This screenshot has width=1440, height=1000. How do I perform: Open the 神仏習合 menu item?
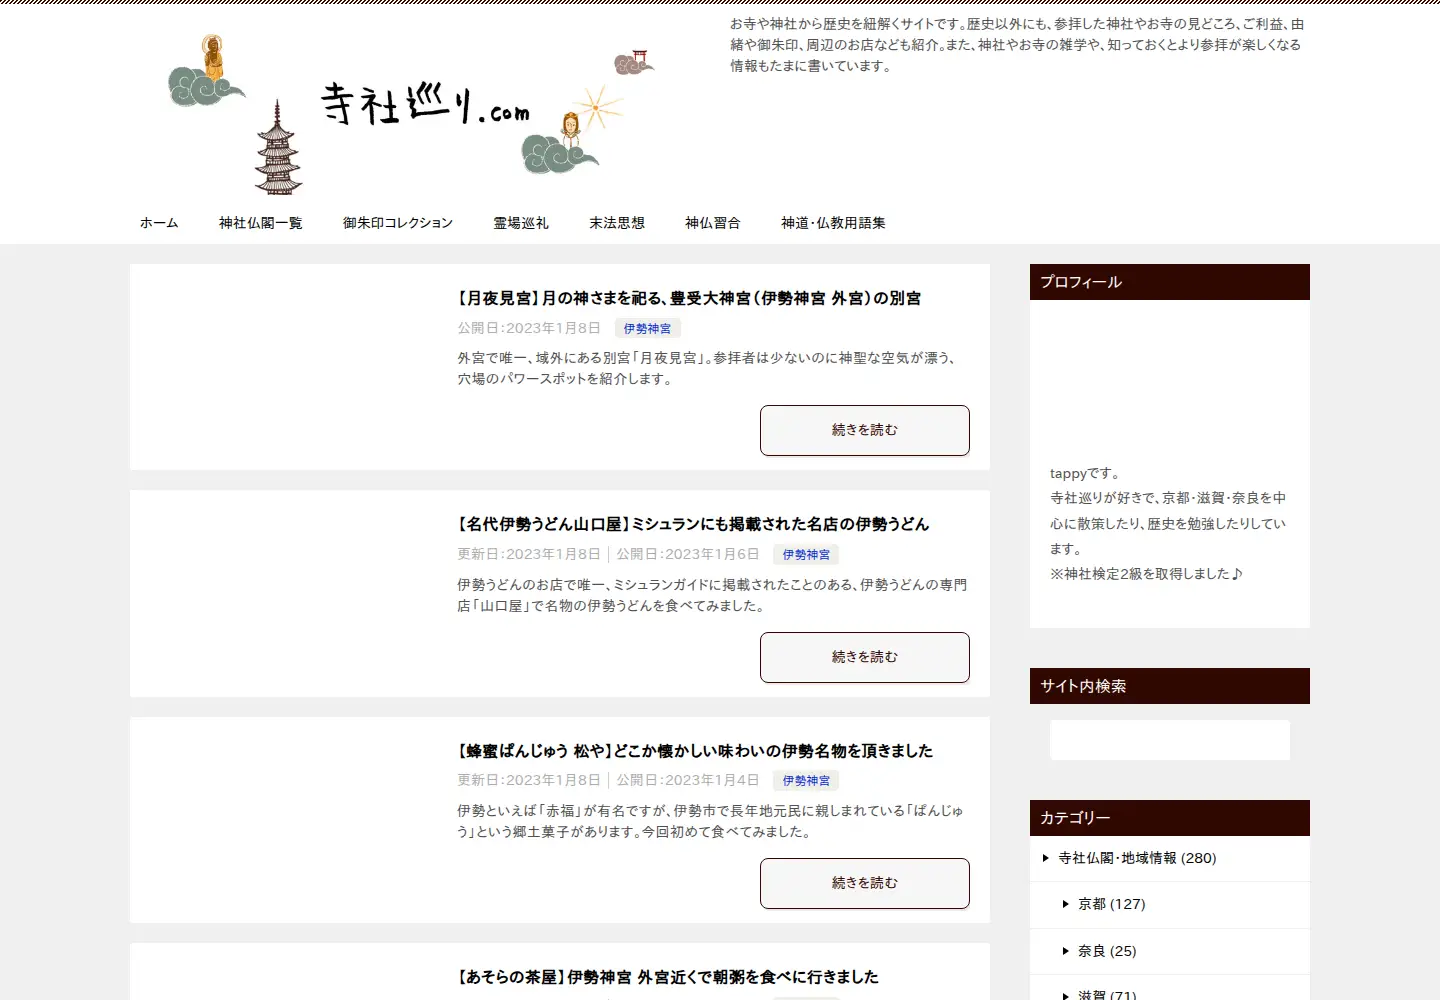coord(713,223)
